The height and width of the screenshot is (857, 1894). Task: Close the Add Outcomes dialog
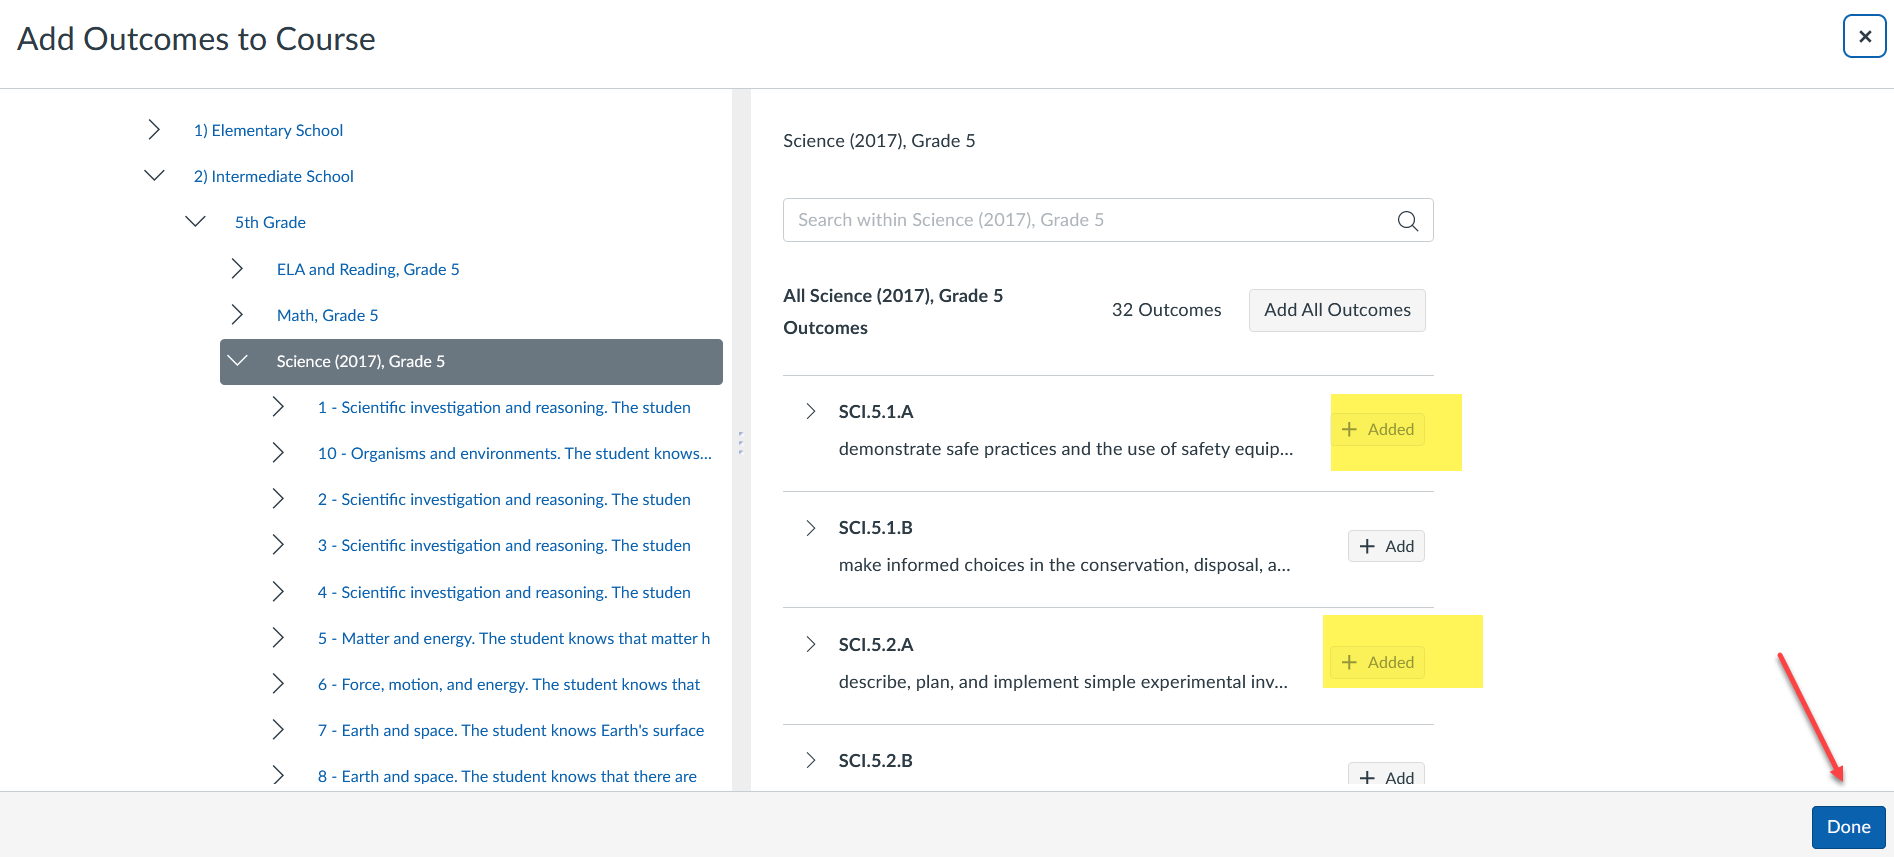[x=1864, y=37]
